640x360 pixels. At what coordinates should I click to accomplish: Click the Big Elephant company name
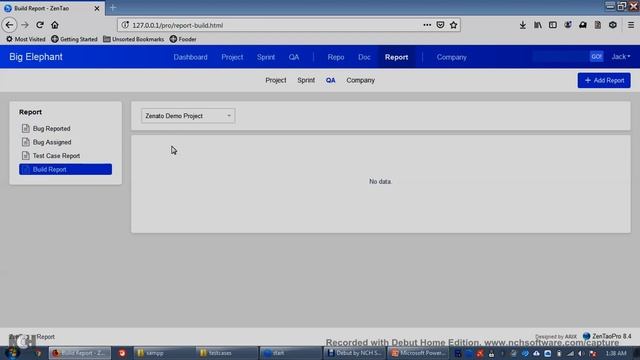[x=36, y=57]
